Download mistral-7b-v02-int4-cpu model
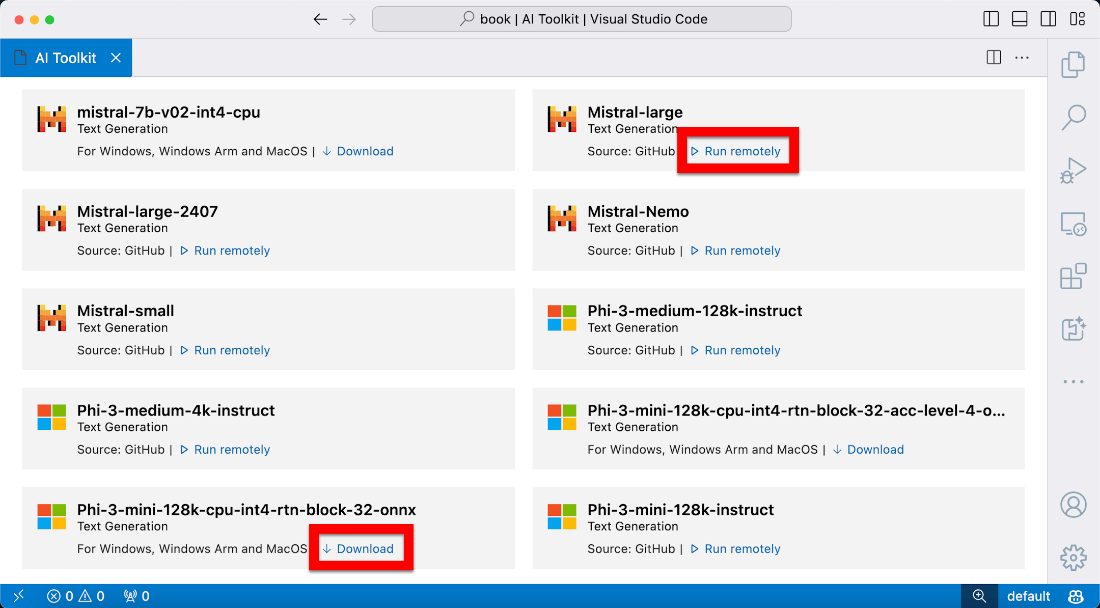The width and height of the screenshot is (1100, 608). (358, 151)
